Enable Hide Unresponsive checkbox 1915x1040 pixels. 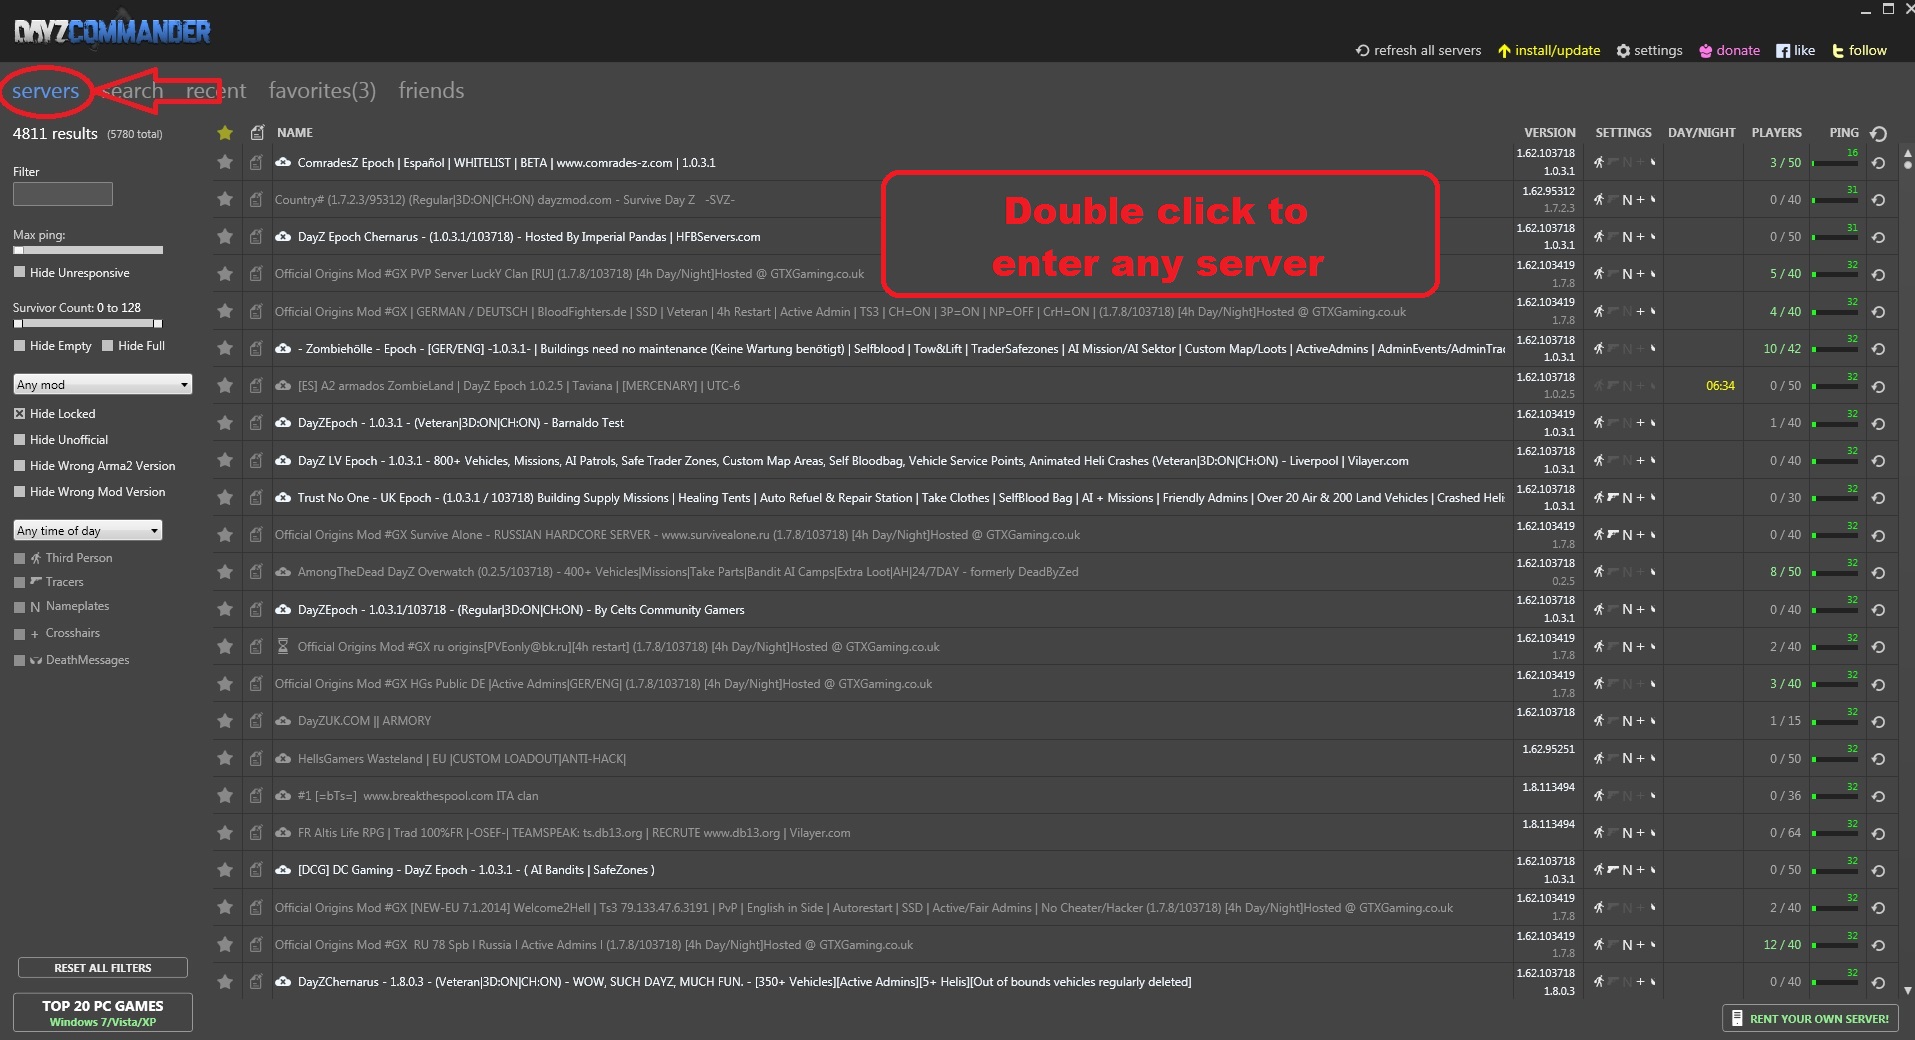(x=19, y=272)
